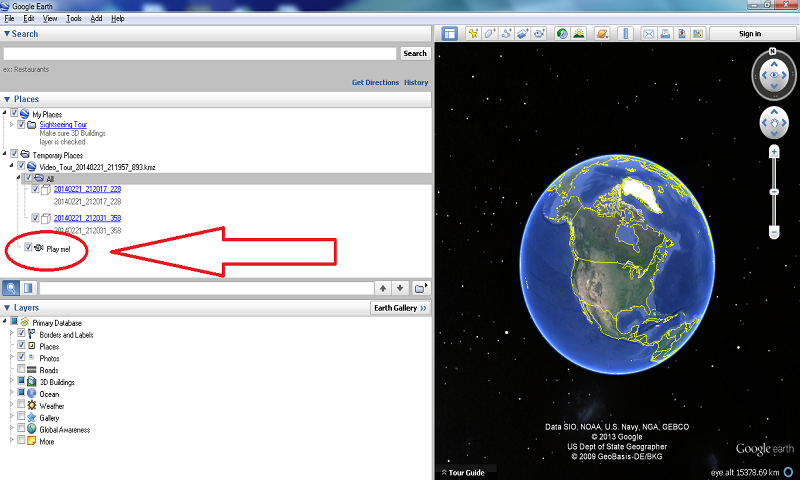This screenshot has width=800, height=480.
Task: Open the search History link
Action: click(416, 82)
